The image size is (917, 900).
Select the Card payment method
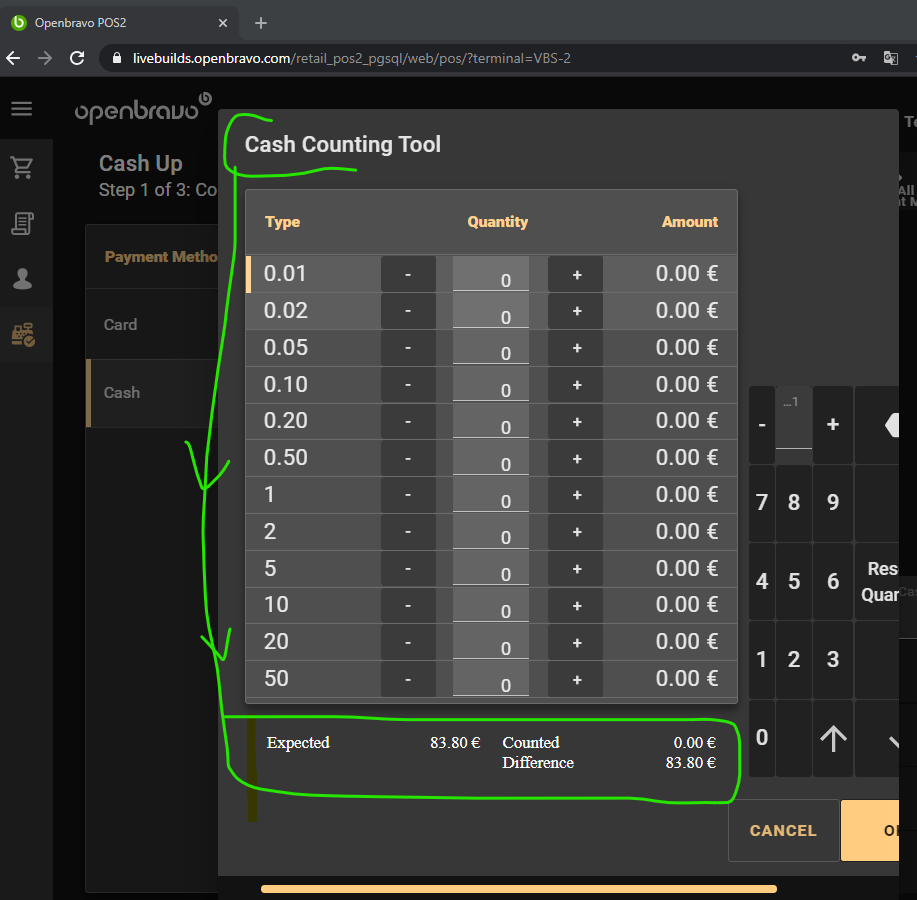coord(150,325)
